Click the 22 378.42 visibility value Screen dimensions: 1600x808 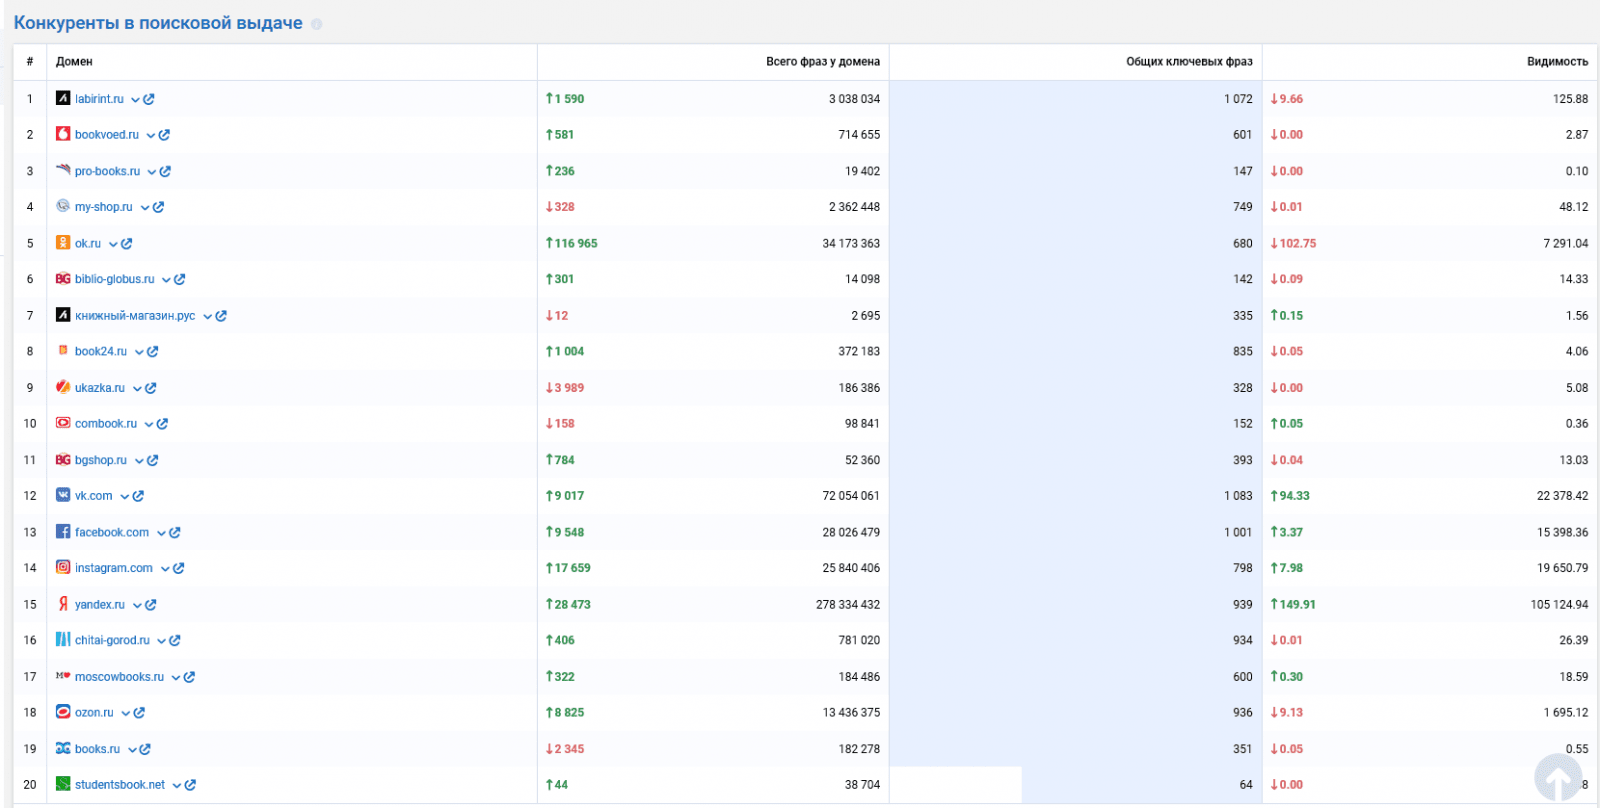click(x=1562, y=496)
